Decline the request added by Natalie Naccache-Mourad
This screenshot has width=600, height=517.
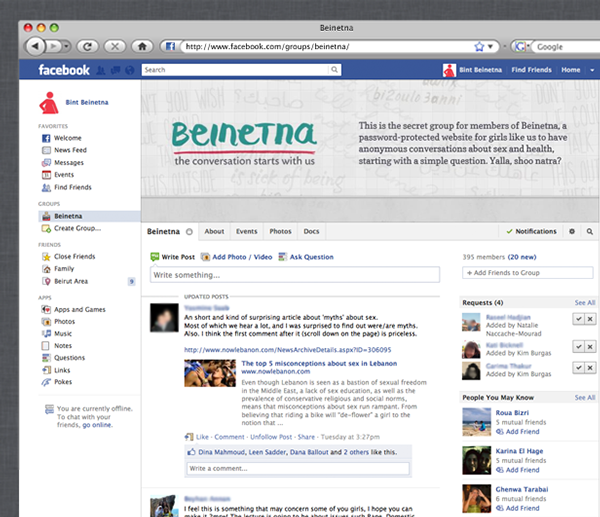tap(590, 319)
